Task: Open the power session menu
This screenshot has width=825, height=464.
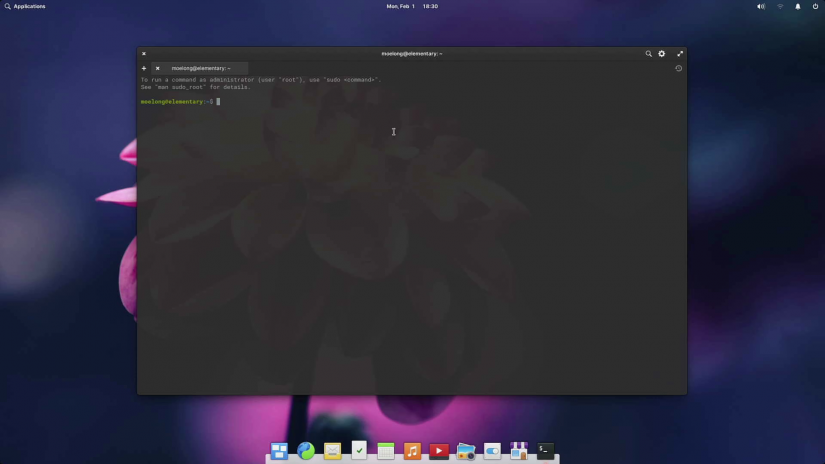Action: point(815,6)
